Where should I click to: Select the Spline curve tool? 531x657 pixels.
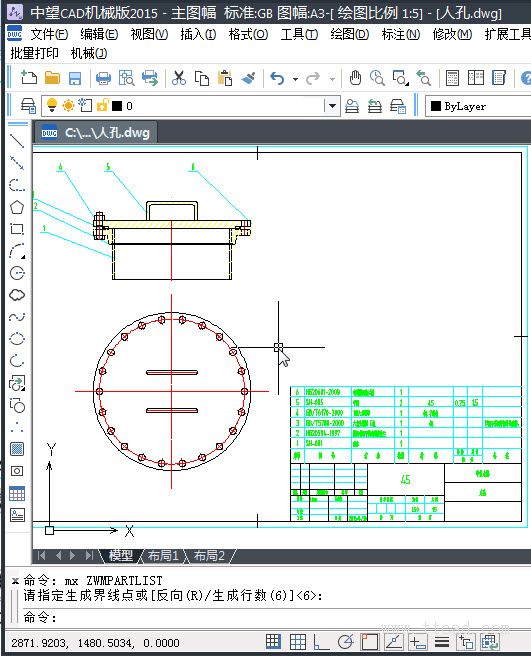tap(17, 317)
